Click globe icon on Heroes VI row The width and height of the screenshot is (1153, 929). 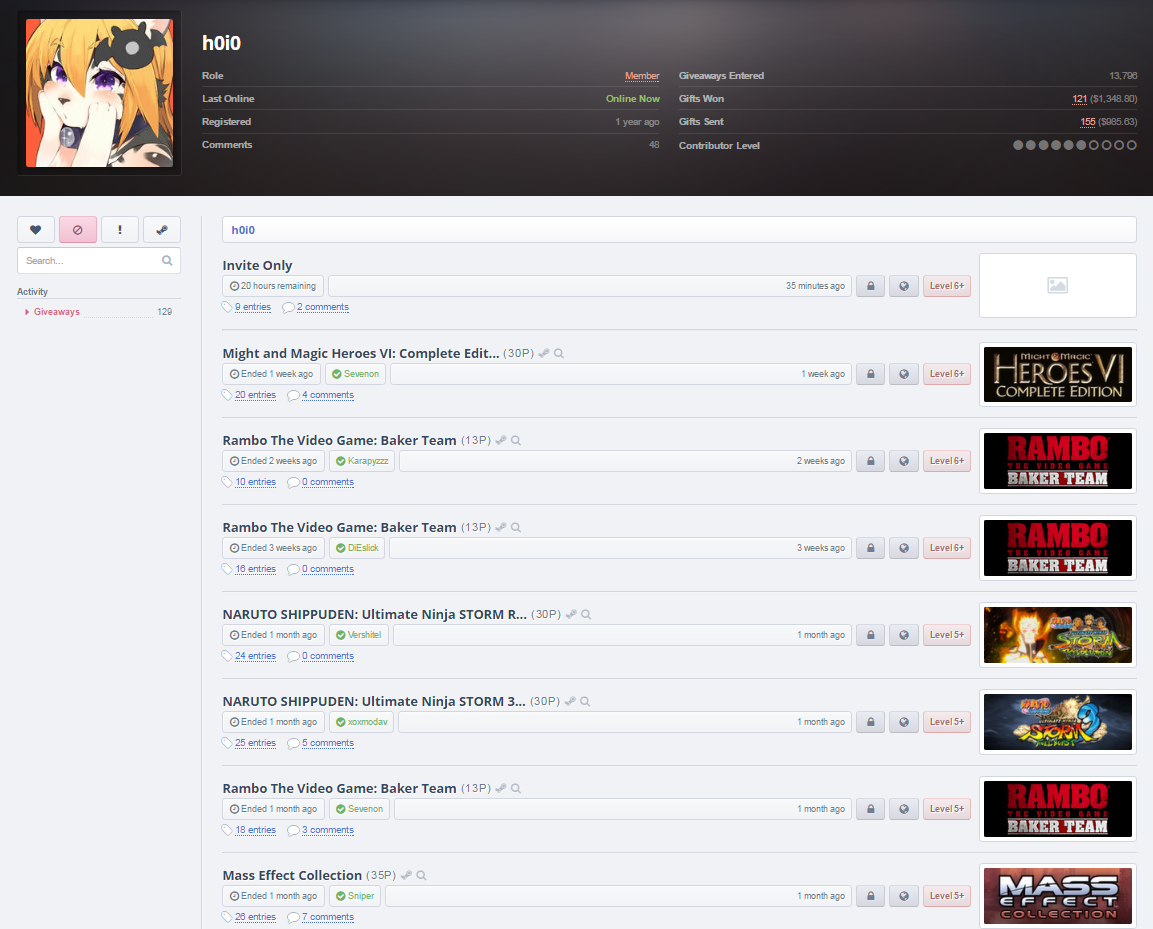[x=904, y=374]
